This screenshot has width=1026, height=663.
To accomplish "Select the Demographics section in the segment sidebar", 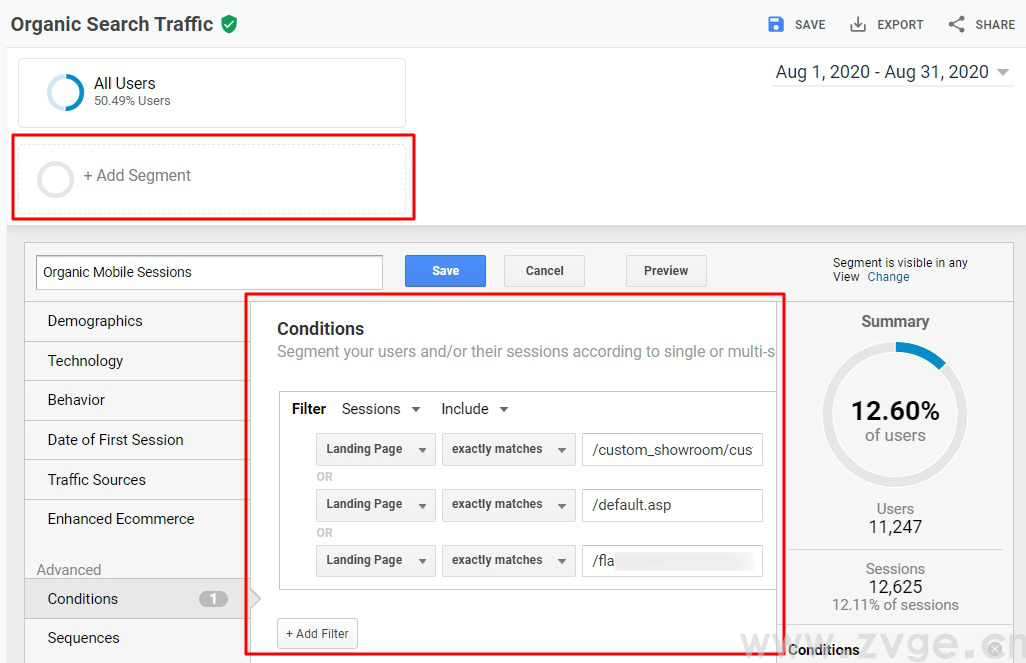I will 94,321.
